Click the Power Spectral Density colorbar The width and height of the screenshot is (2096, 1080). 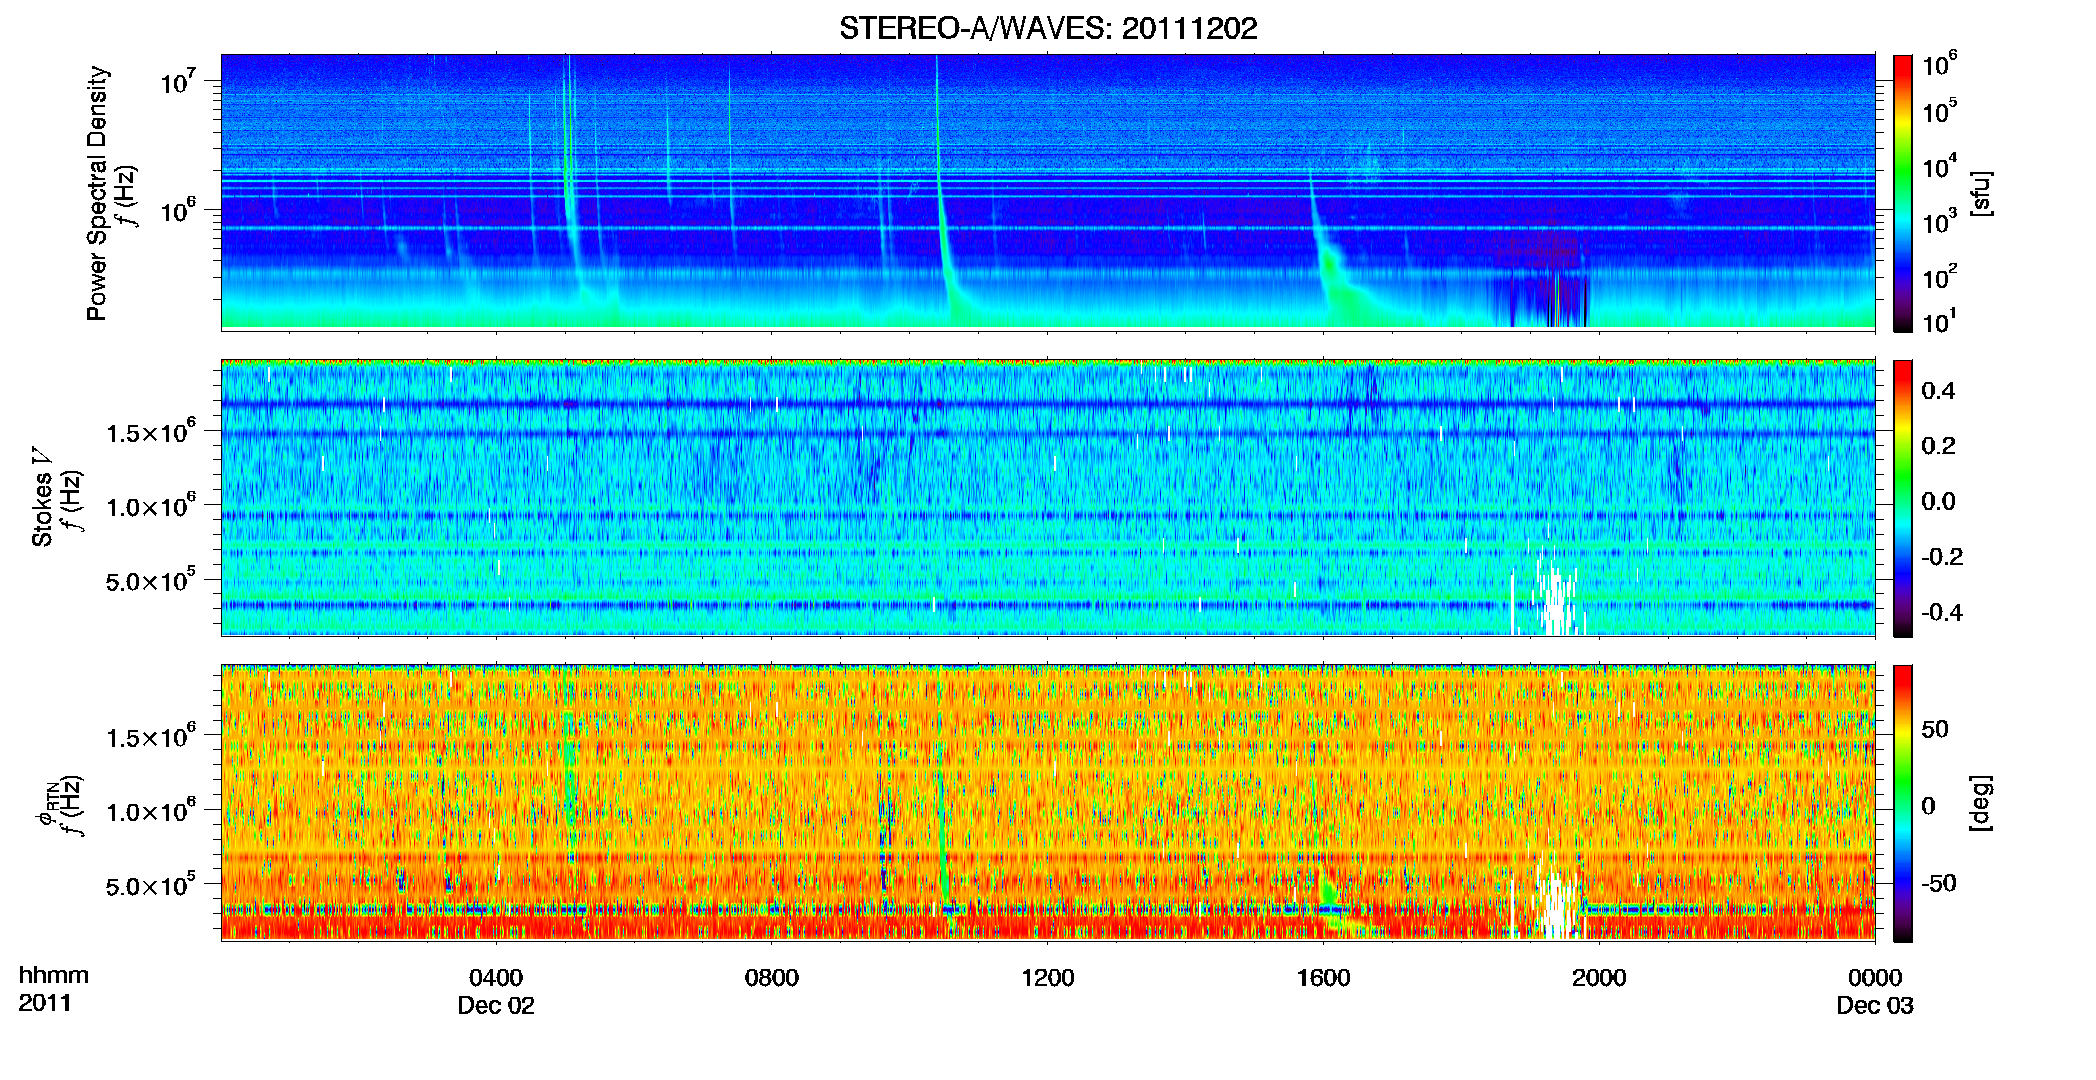1903,193
